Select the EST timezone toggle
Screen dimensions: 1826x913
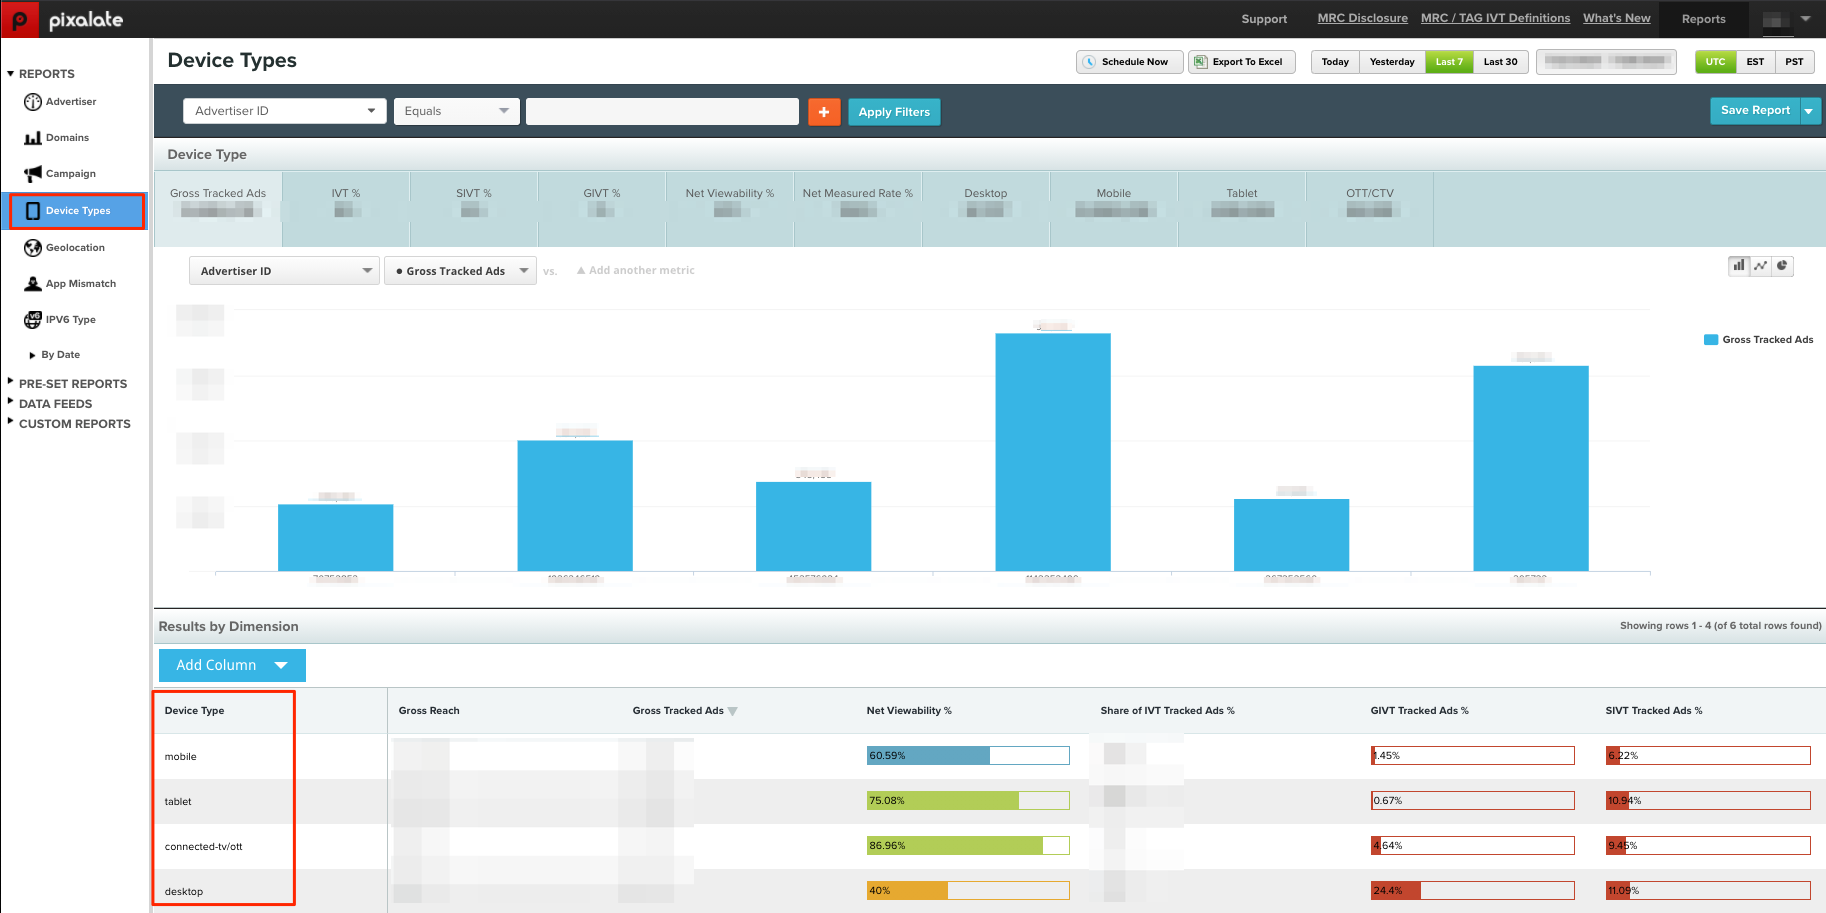[x=1755, y=62]
